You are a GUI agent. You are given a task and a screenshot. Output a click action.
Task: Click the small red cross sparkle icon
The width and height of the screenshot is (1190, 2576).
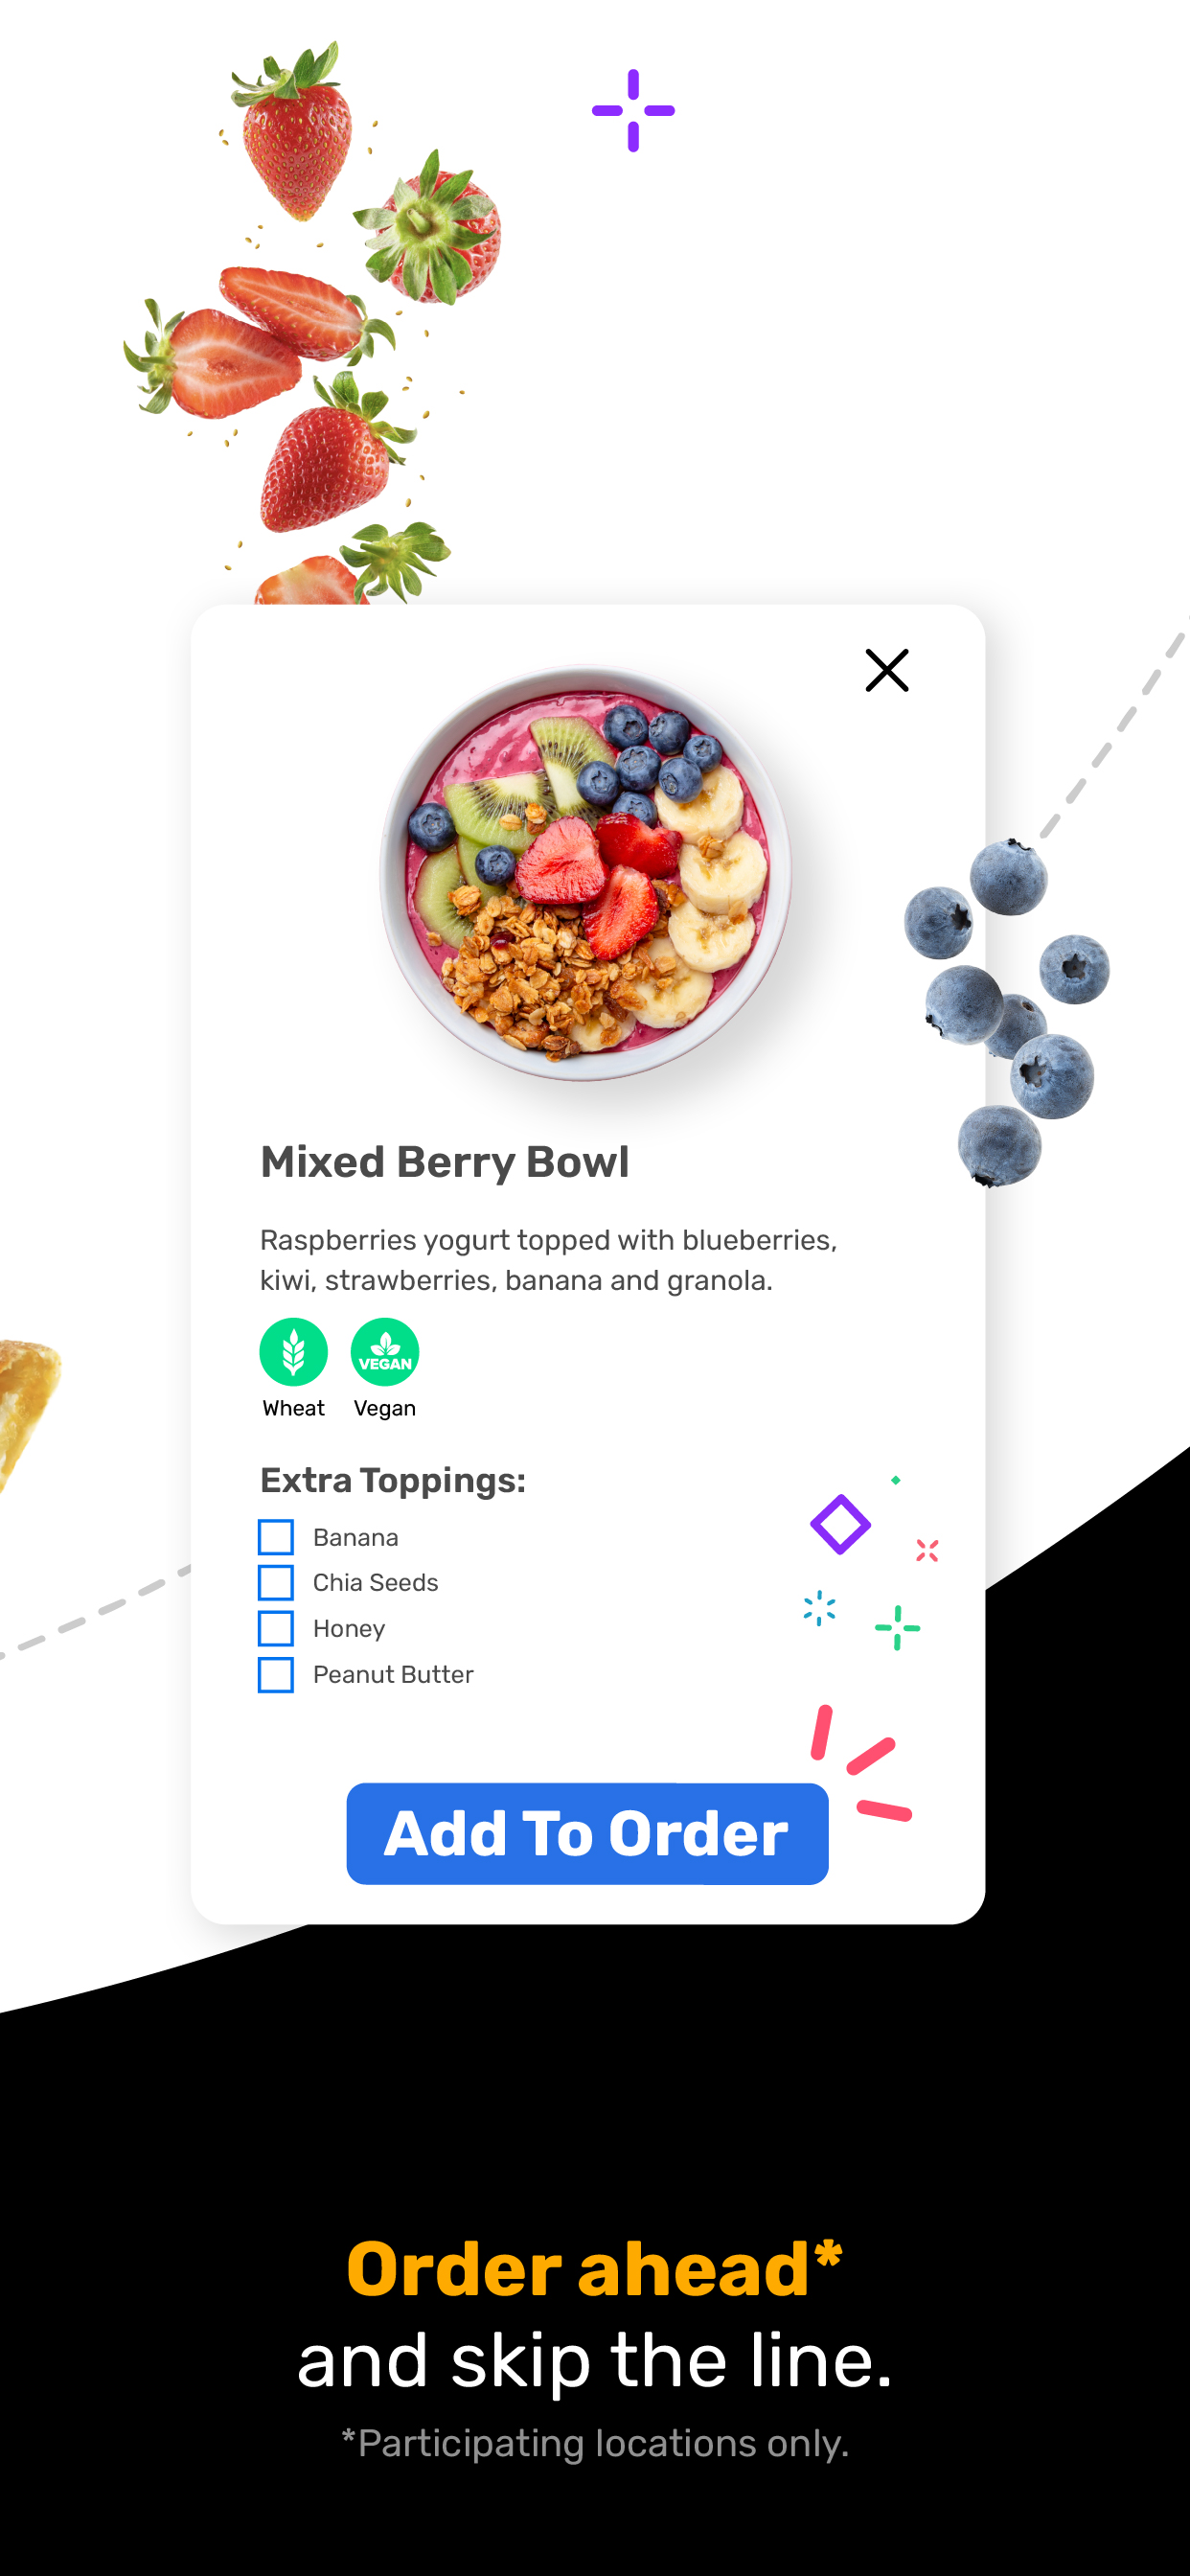[x=927, y=1550]
